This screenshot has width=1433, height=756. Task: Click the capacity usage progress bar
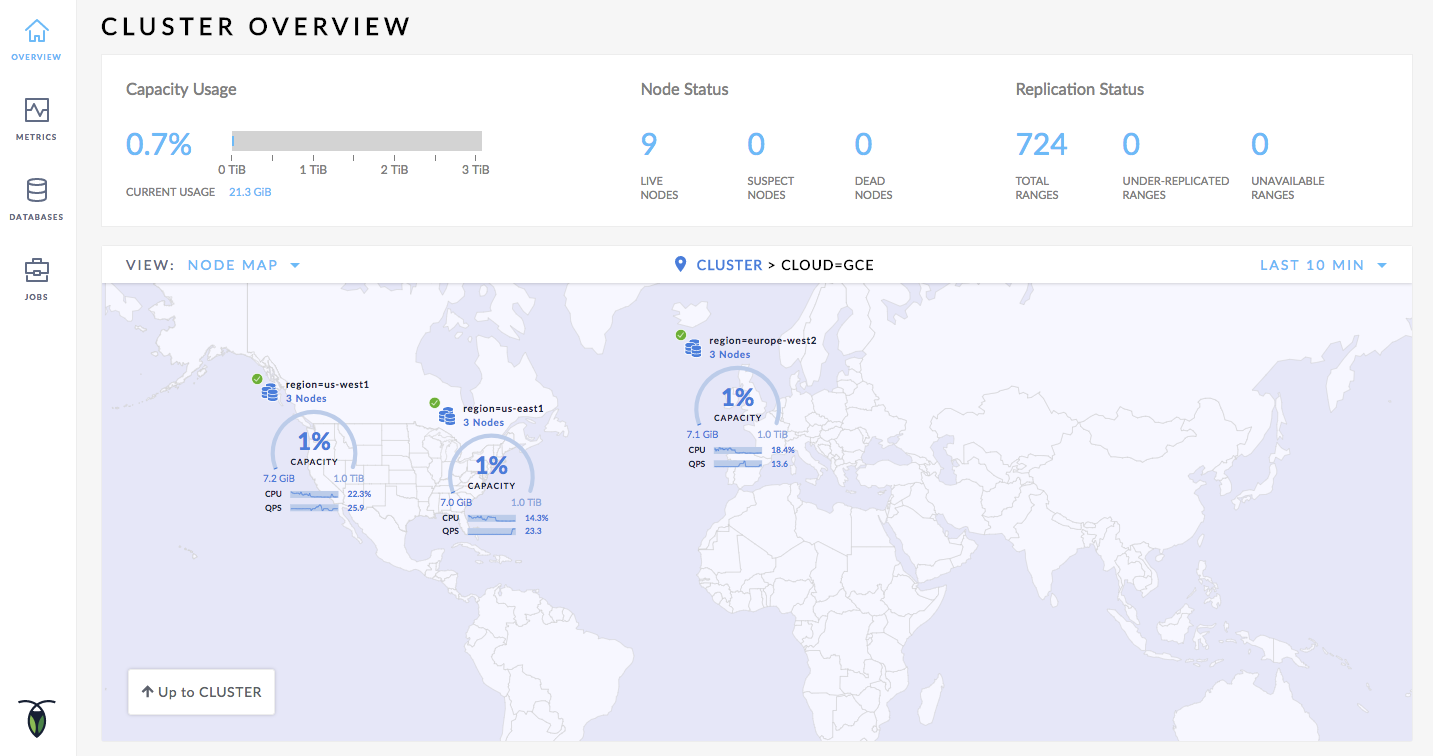tap(357, 141)
